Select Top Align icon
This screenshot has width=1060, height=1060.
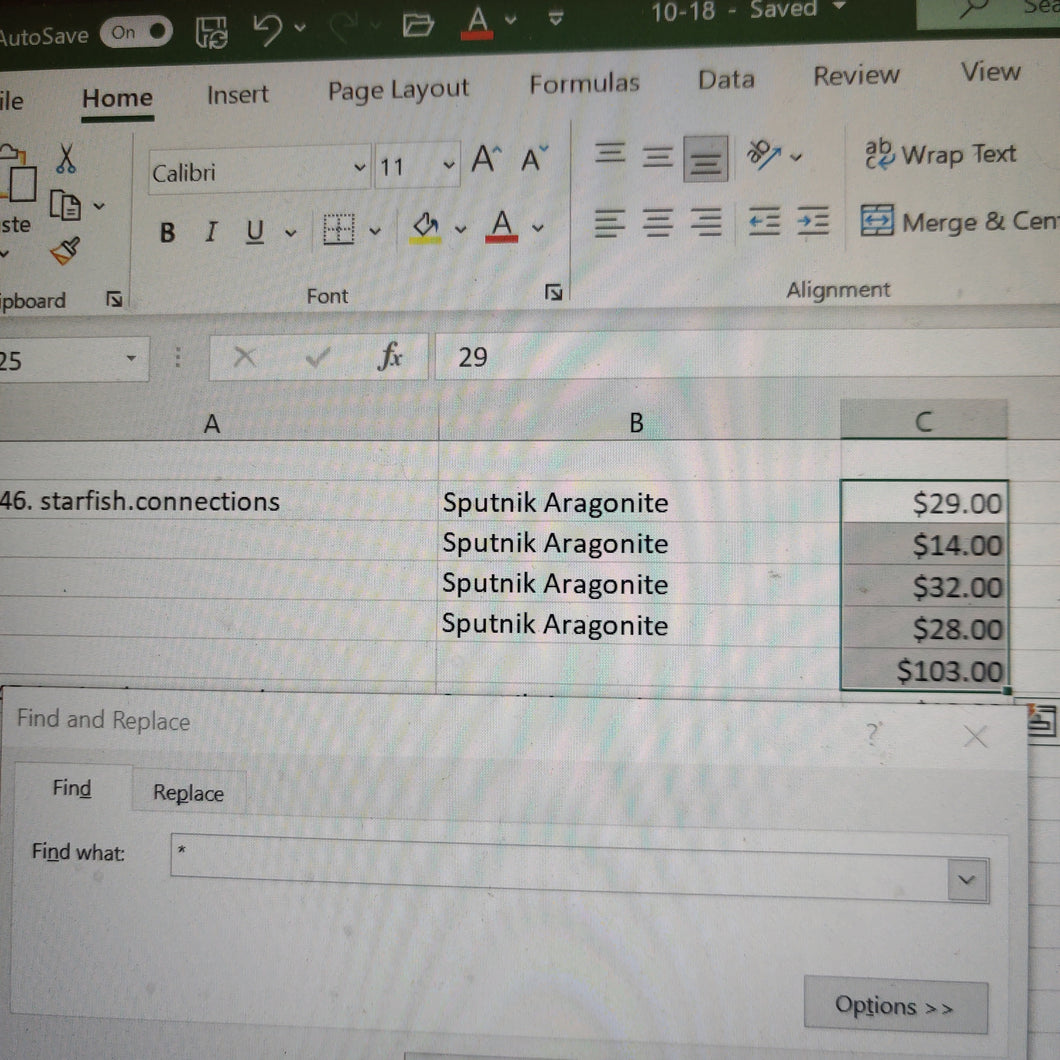click(x=610, y=153)
